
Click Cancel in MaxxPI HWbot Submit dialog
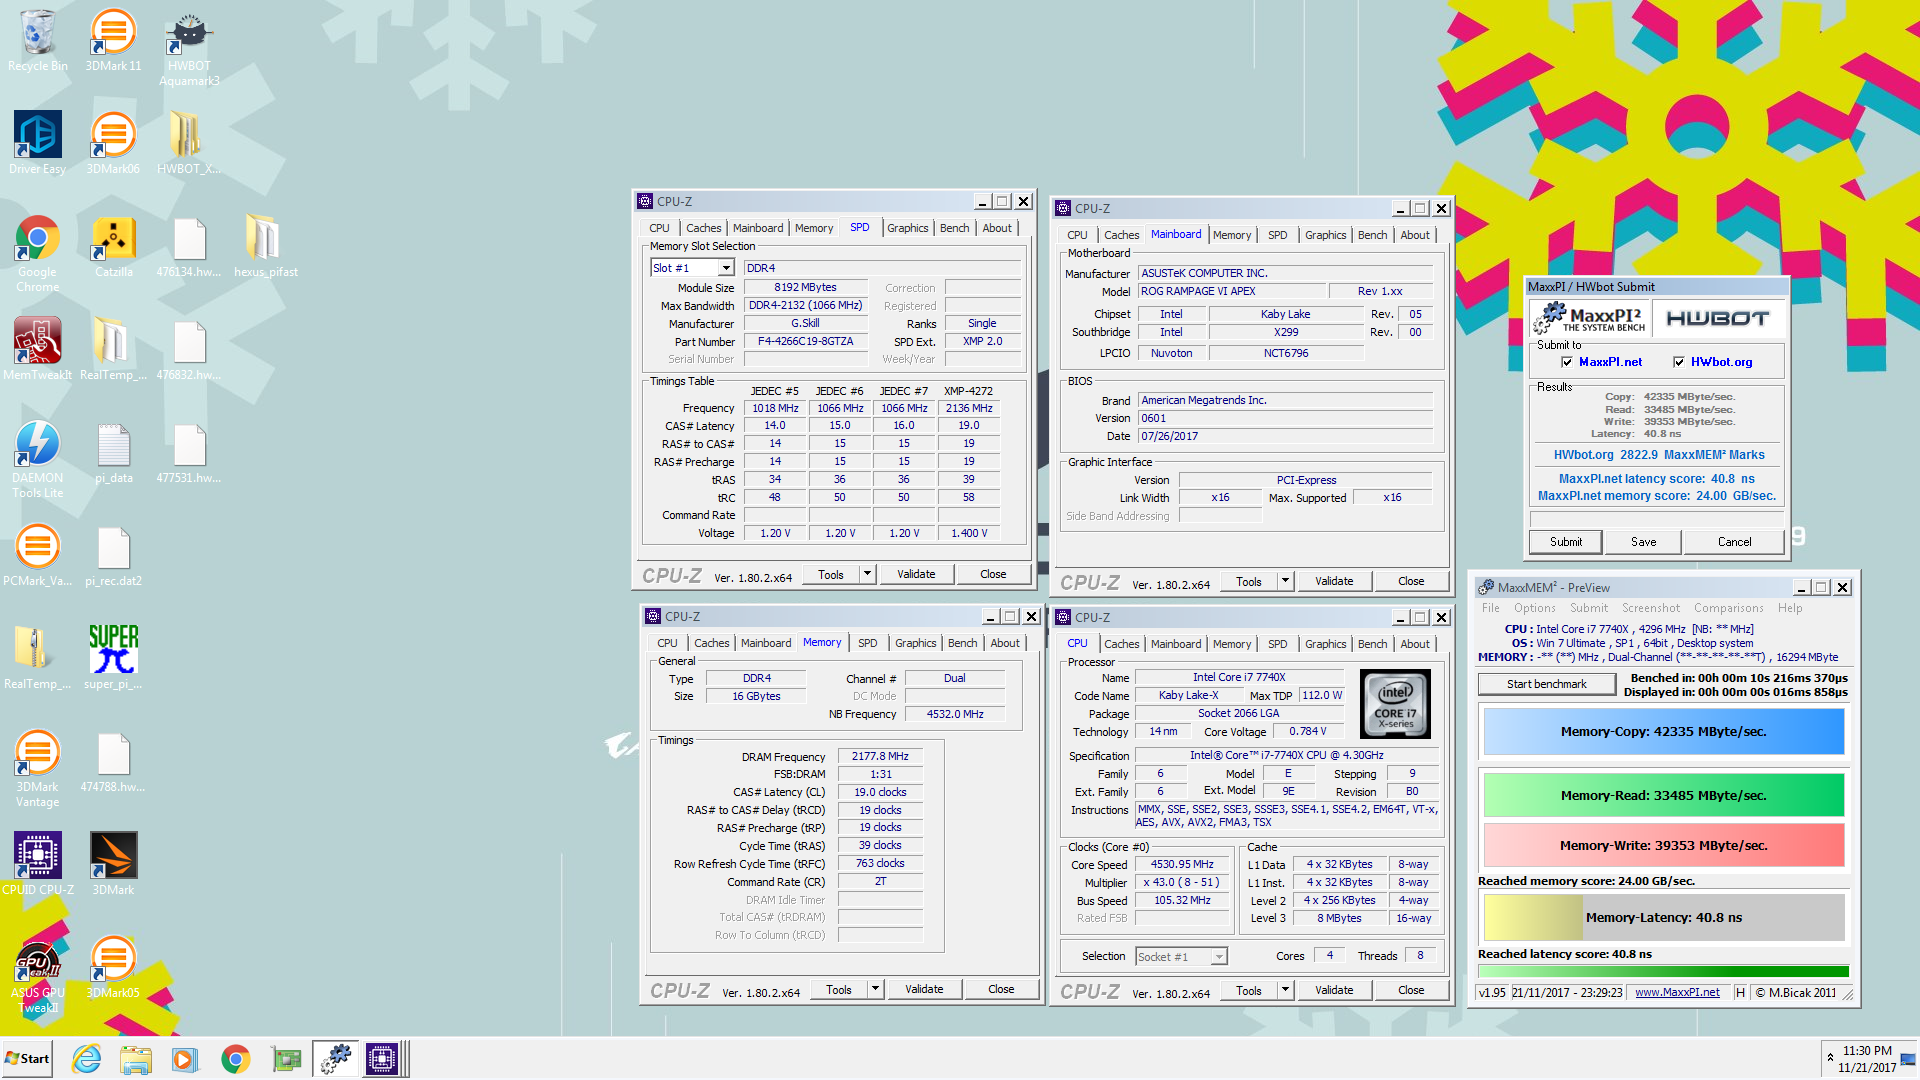point(1734,542)
